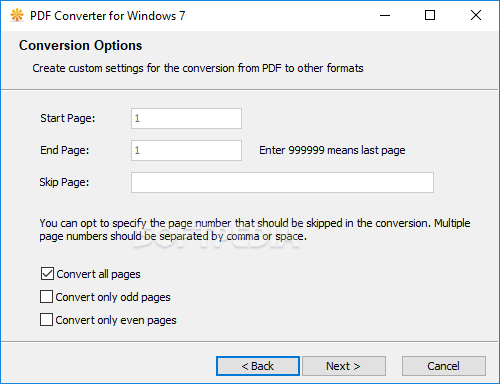Click the 'Conversion Options' heading

pyautogui.click(x=80, y=46)
